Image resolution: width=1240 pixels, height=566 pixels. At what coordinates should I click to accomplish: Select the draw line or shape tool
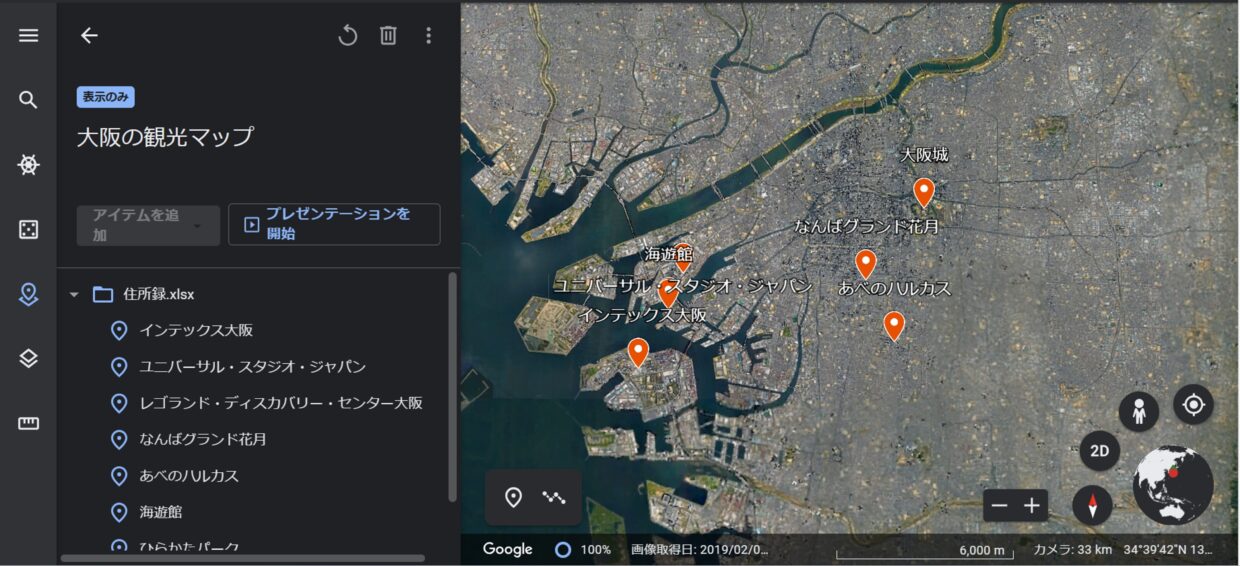(x=554, y=497)
